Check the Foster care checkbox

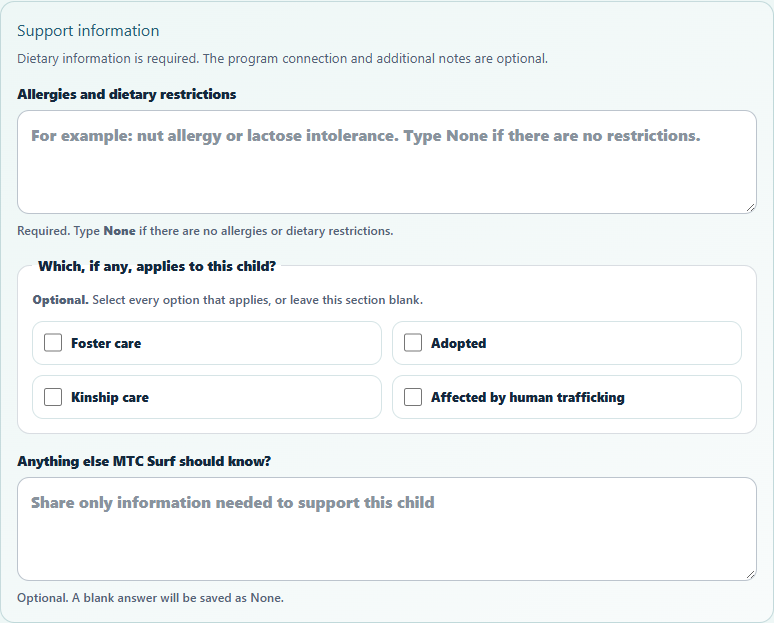tap(53, 343)
